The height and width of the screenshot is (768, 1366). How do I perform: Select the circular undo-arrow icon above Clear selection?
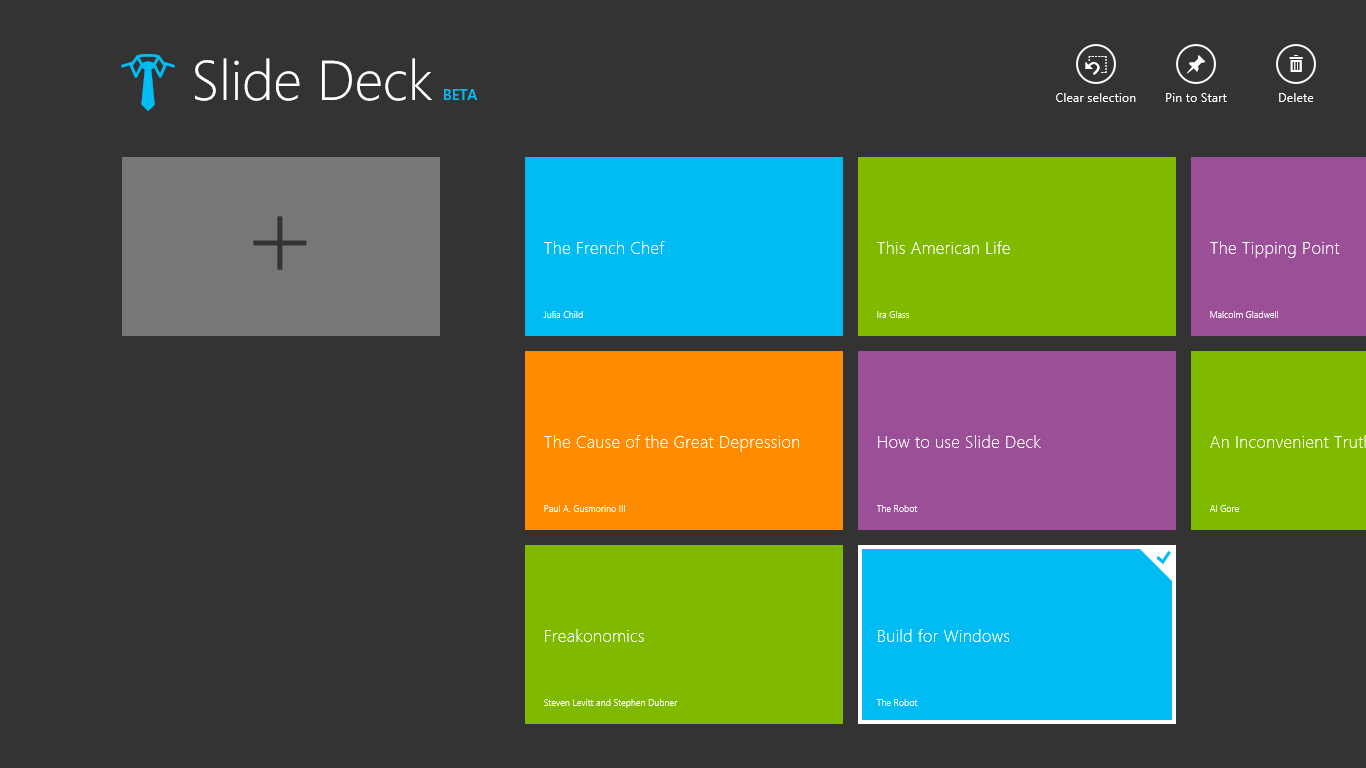click(x=1095, y=63)
